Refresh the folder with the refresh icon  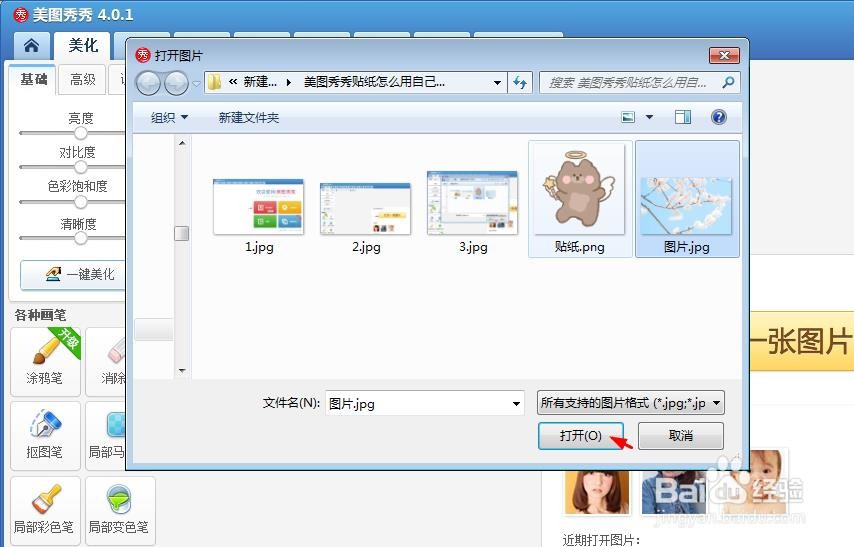pyautogui.click(x=520, y=82)
